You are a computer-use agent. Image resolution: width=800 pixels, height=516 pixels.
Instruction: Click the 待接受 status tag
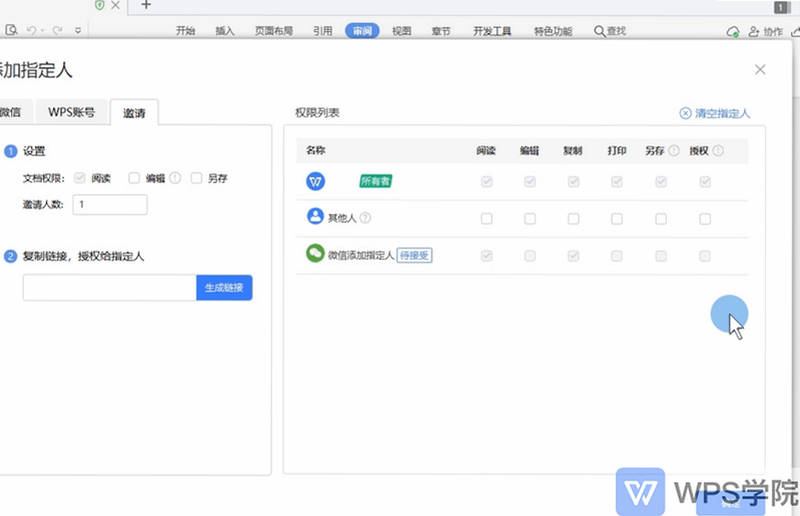[414, 255]
